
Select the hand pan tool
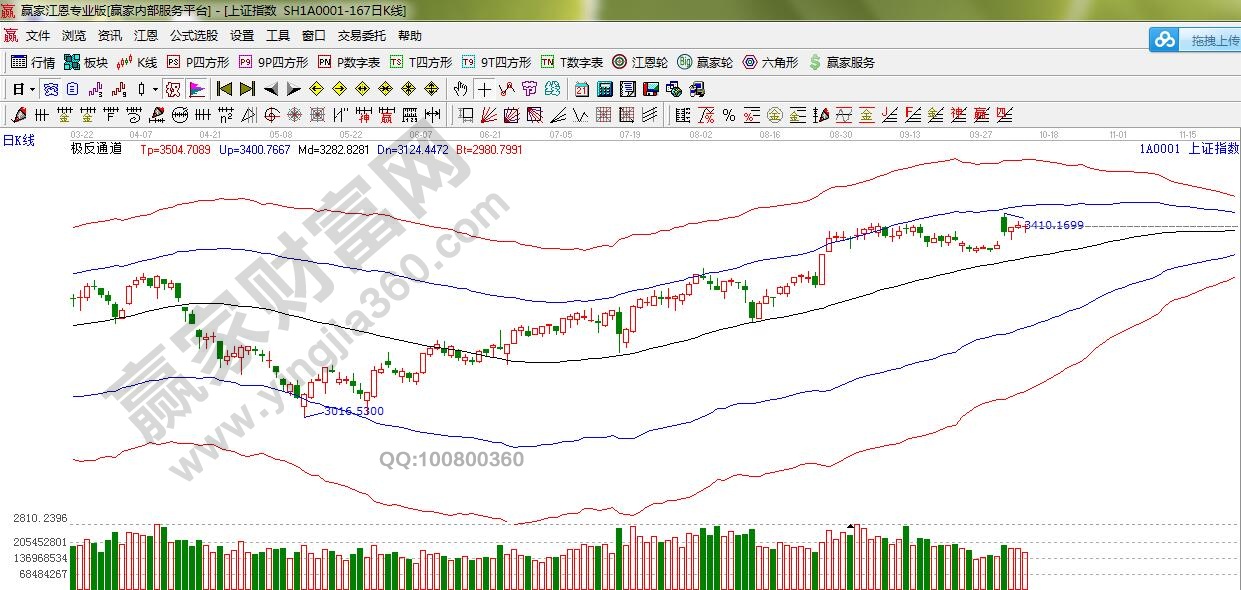click(460, 89)
